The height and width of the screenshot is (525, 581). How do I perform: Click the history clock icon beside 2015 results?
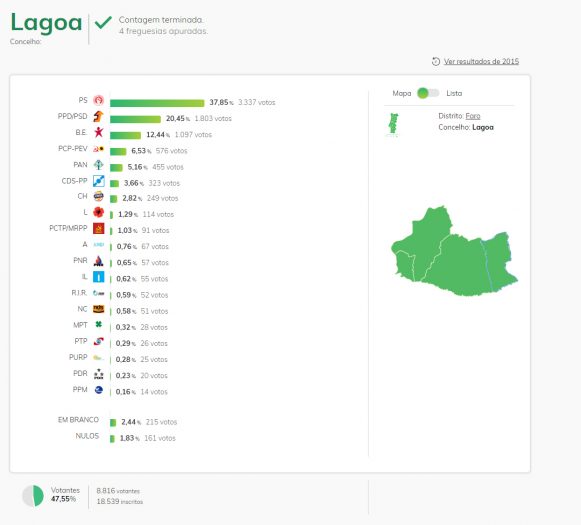point(436,62)
